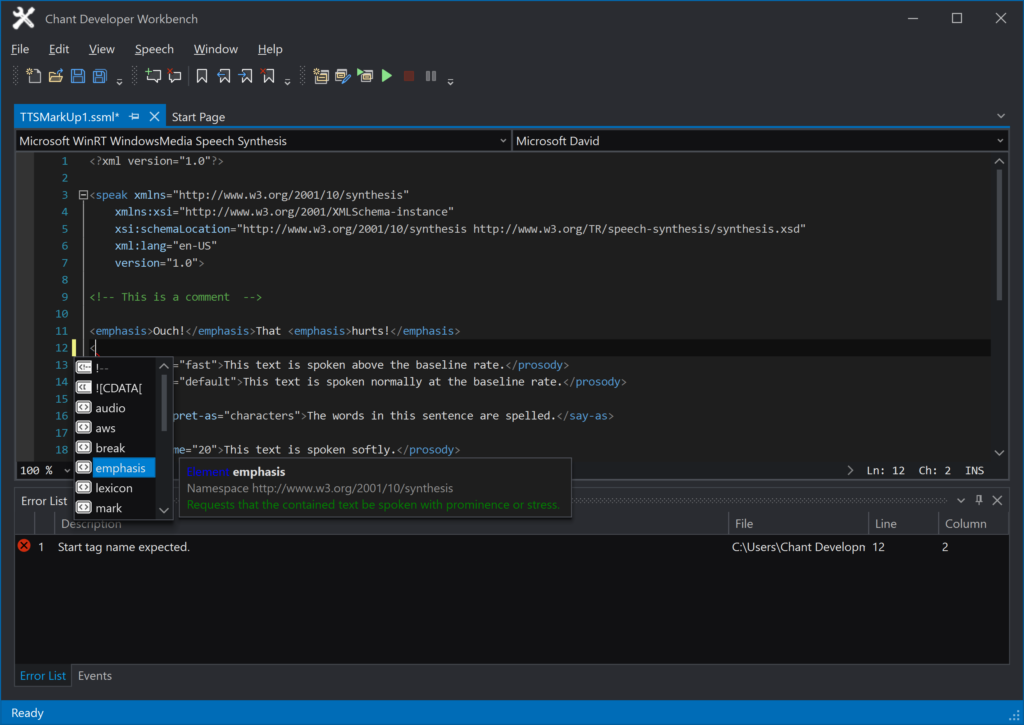Click the run-in-window toolbar icon
Image resolution: width=1024 pixels, height=725 pixels.
coord(365,76)
